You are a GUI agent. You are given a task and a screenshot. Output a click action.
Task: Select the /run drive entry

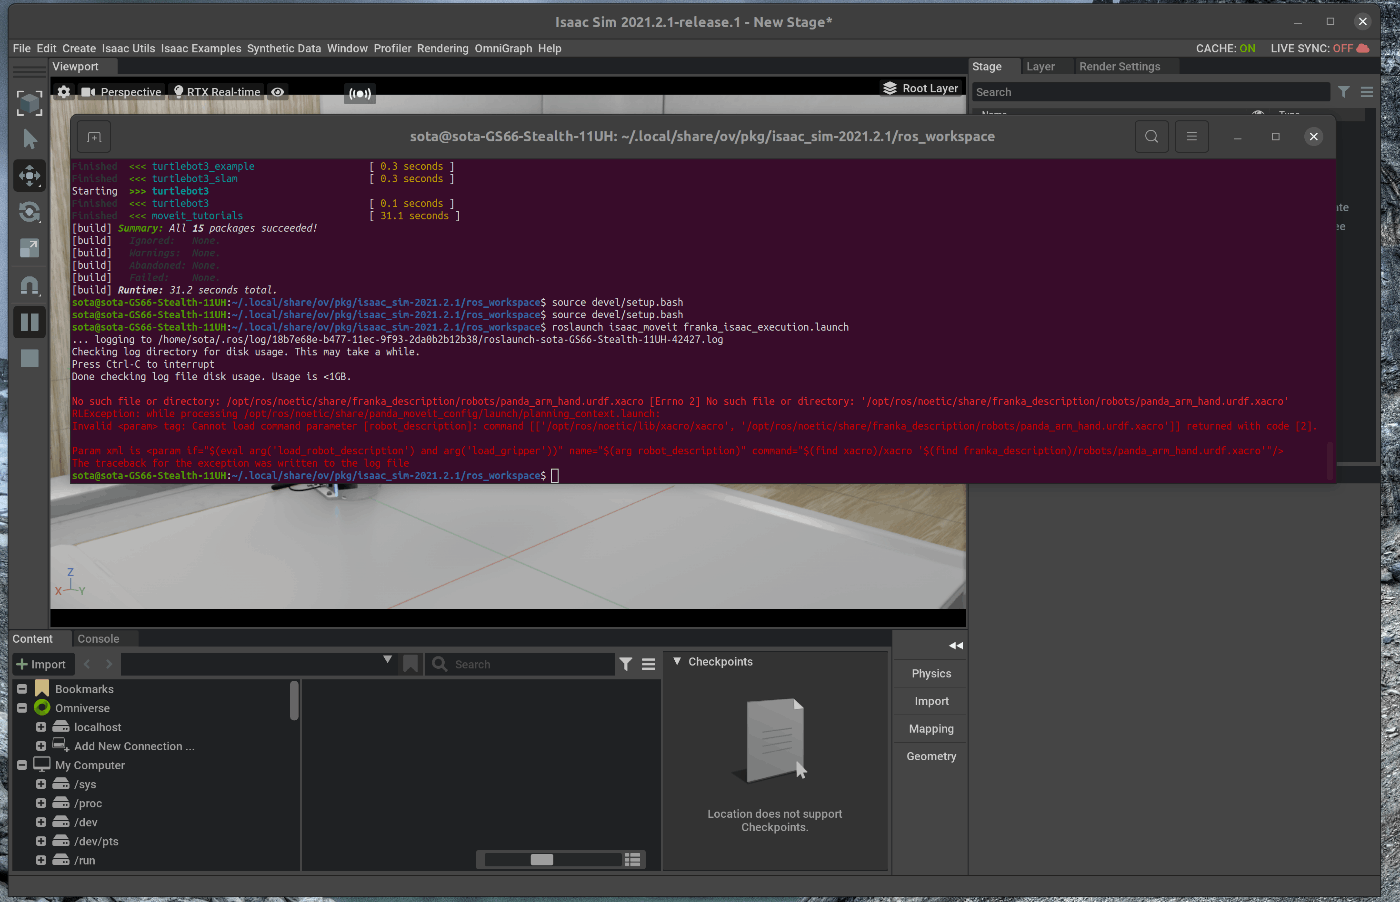point(85,860)
